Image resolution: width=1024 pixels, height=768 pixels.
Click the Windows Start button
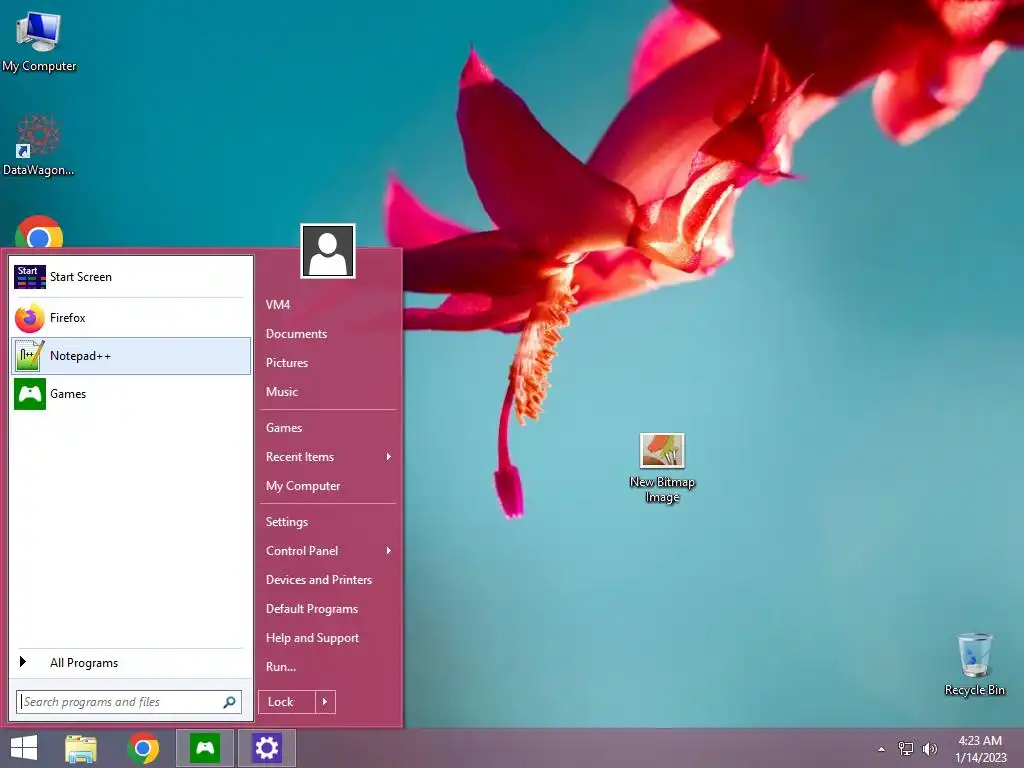tap(24, 748)
